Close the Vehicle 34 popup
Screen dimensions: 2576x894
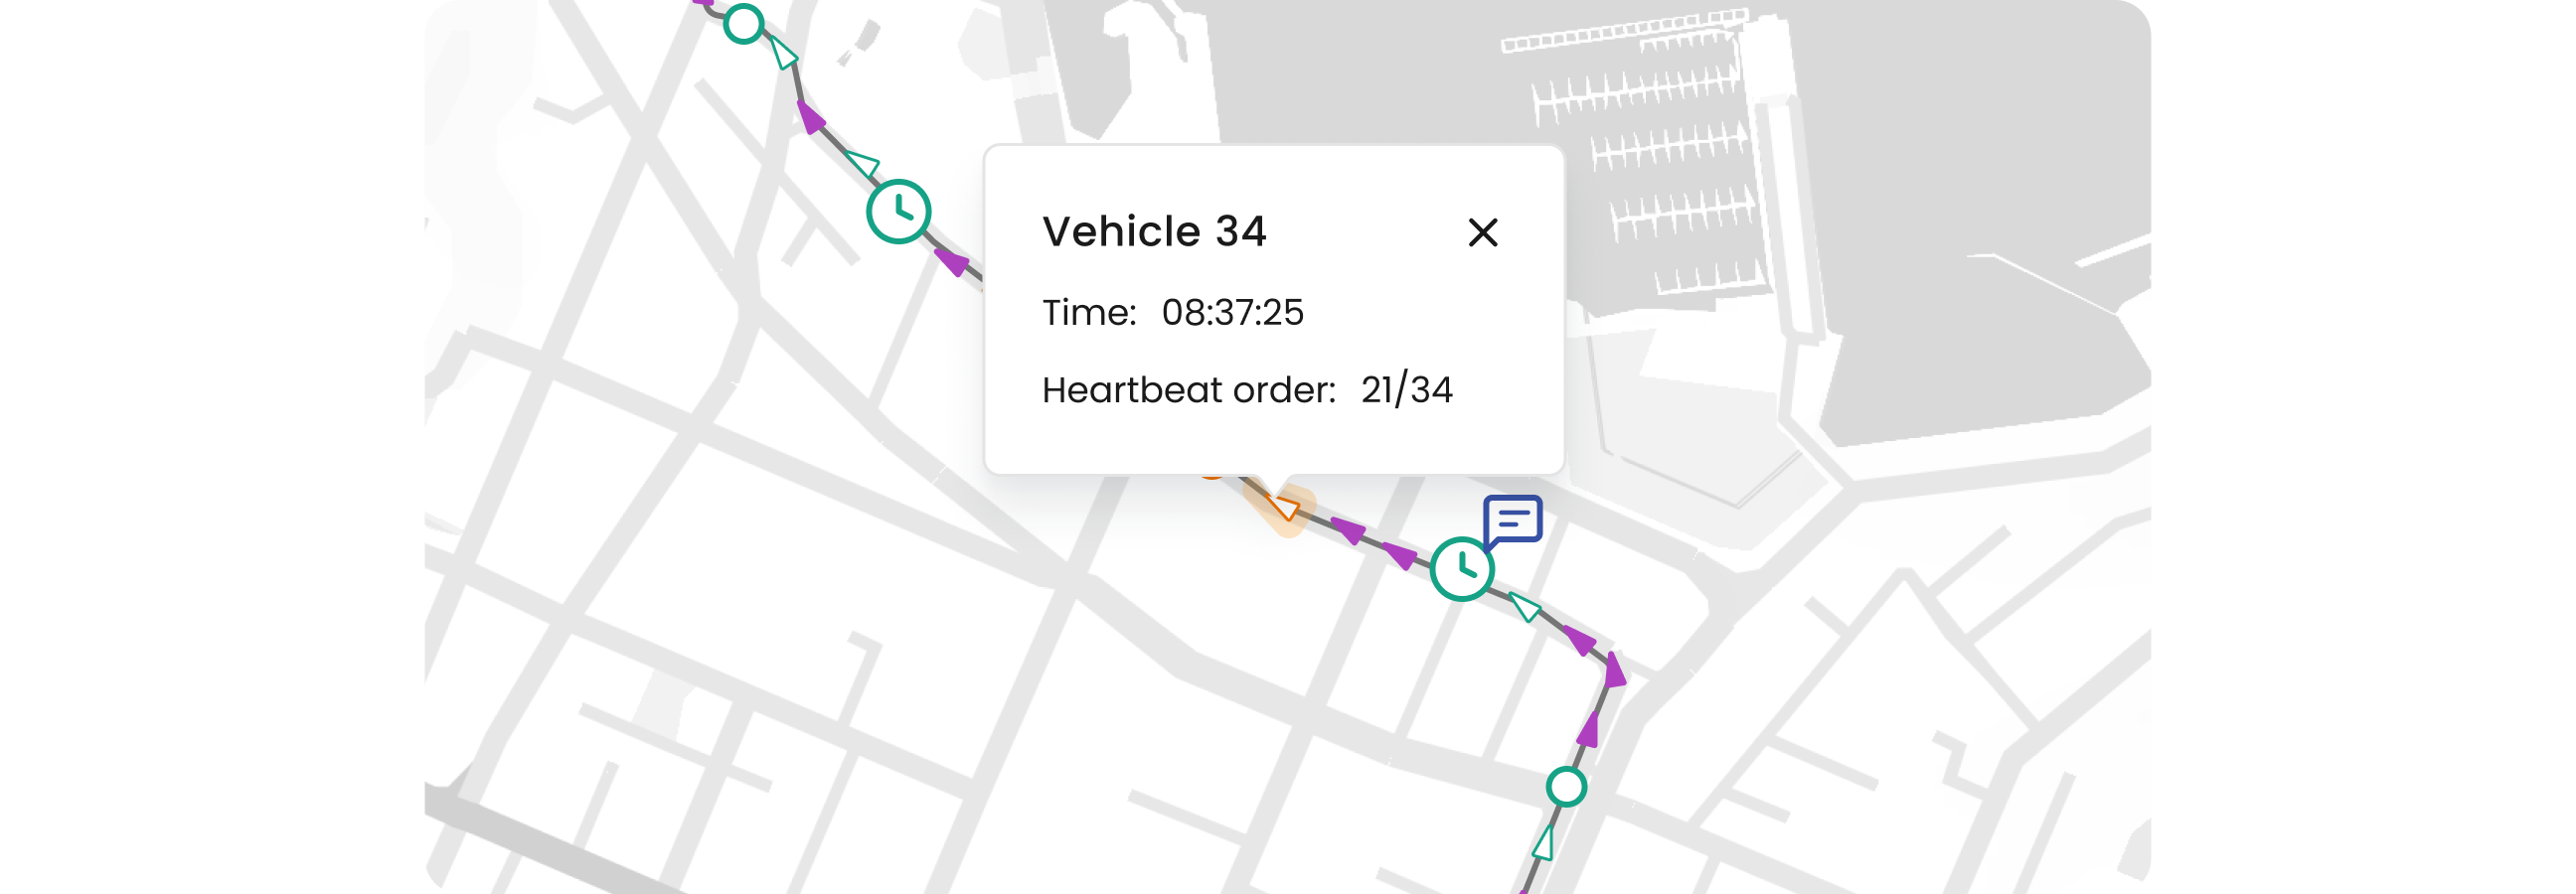(1482, 233)
